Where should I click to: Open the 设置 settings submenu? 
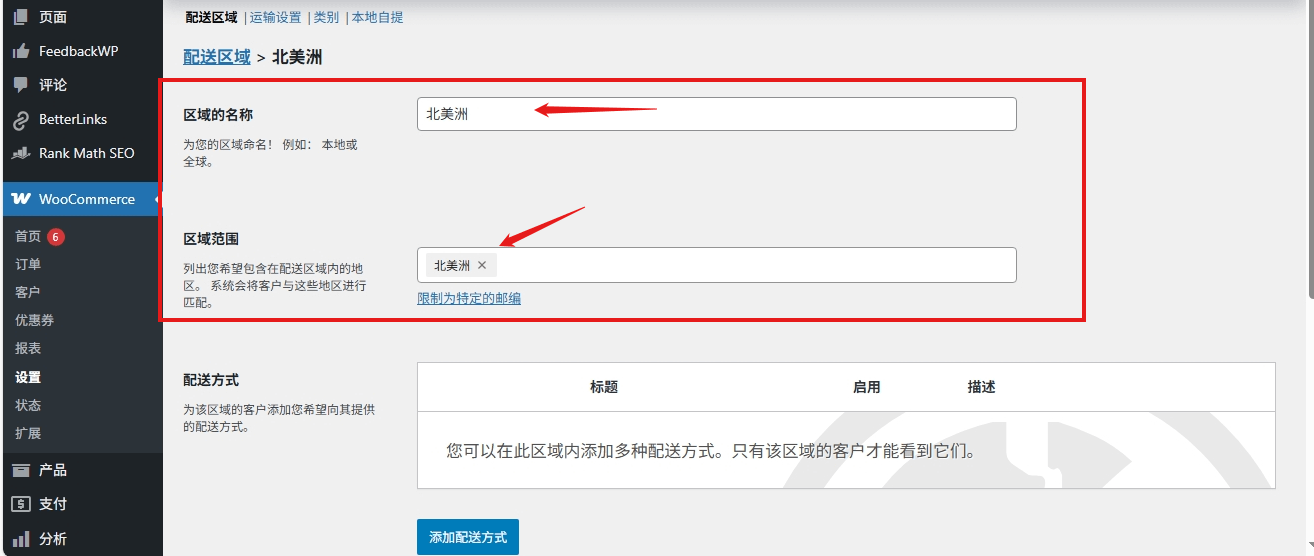click(x=28, y=377)
